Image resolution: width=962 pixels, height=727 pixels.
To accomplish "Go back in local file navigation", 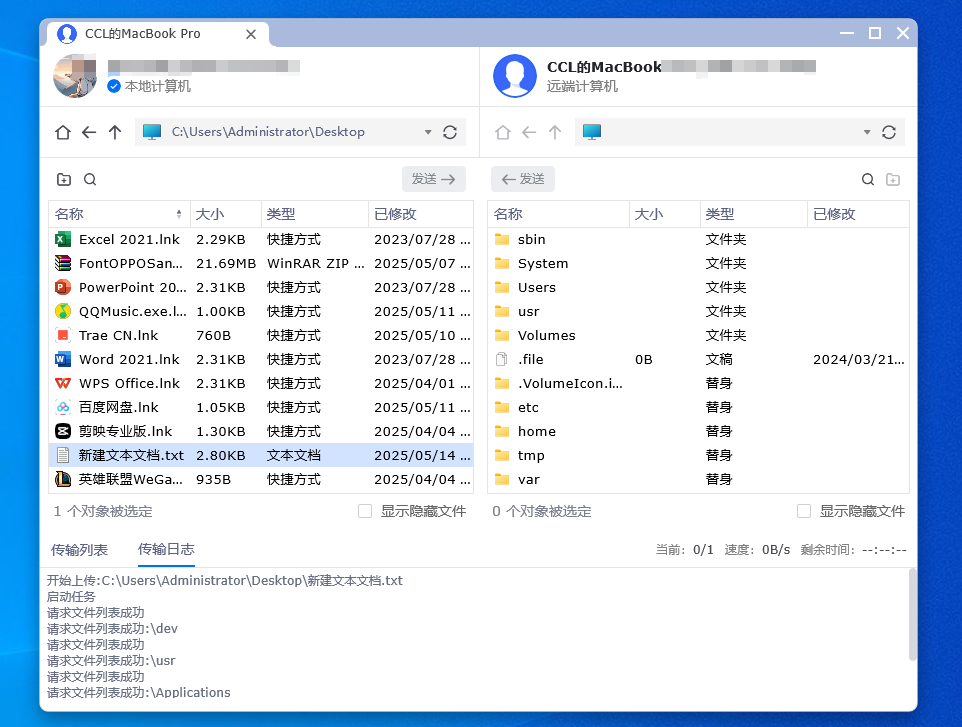I will coord(89,132).
